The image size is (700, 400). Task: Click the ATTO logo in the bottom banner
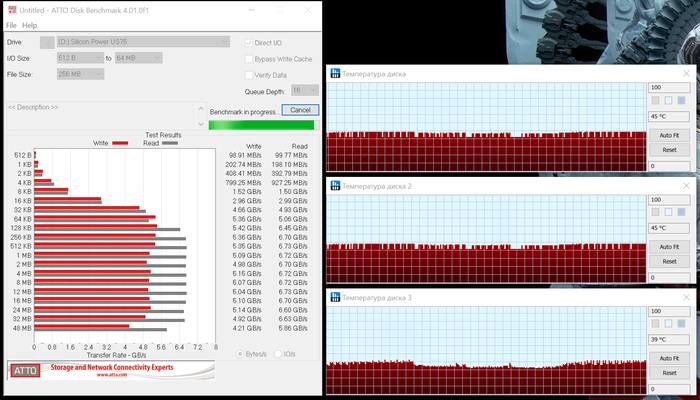(x=25, y=371)
